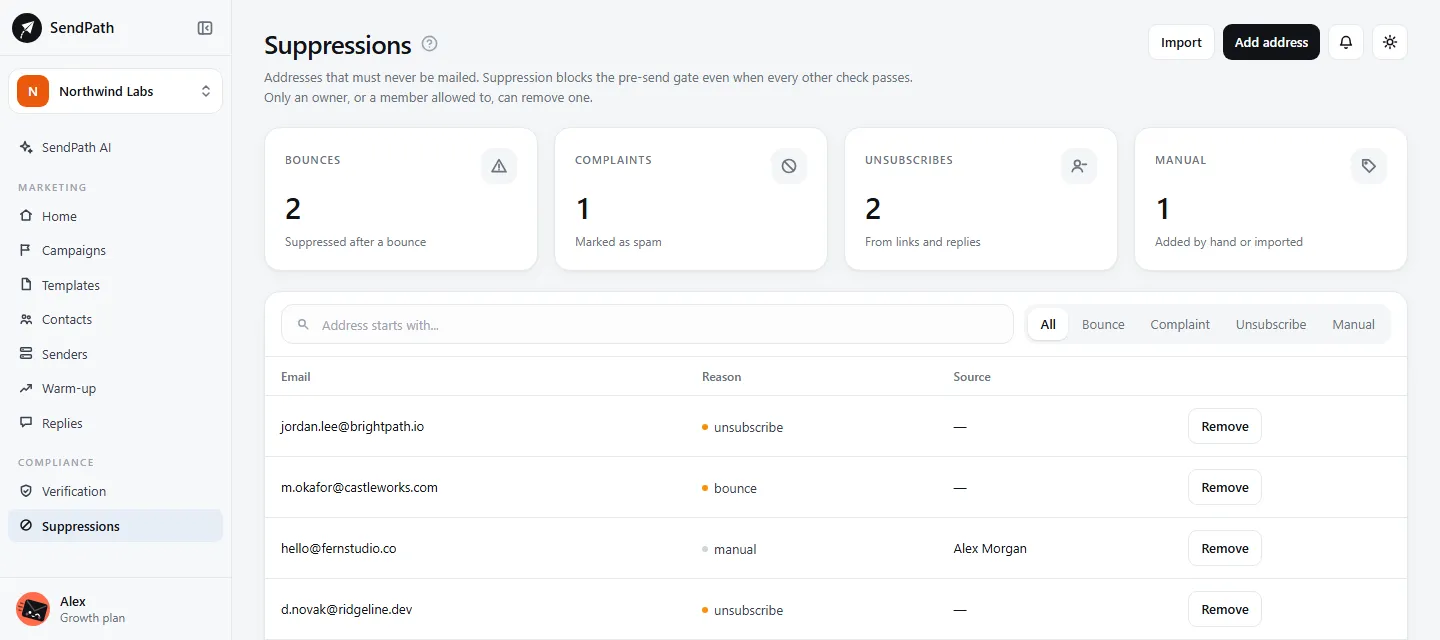Click the SendPath paper plane logo
Image resolution: width=1440 pixels, height=640 pixels.
click(x=27, y=28)
